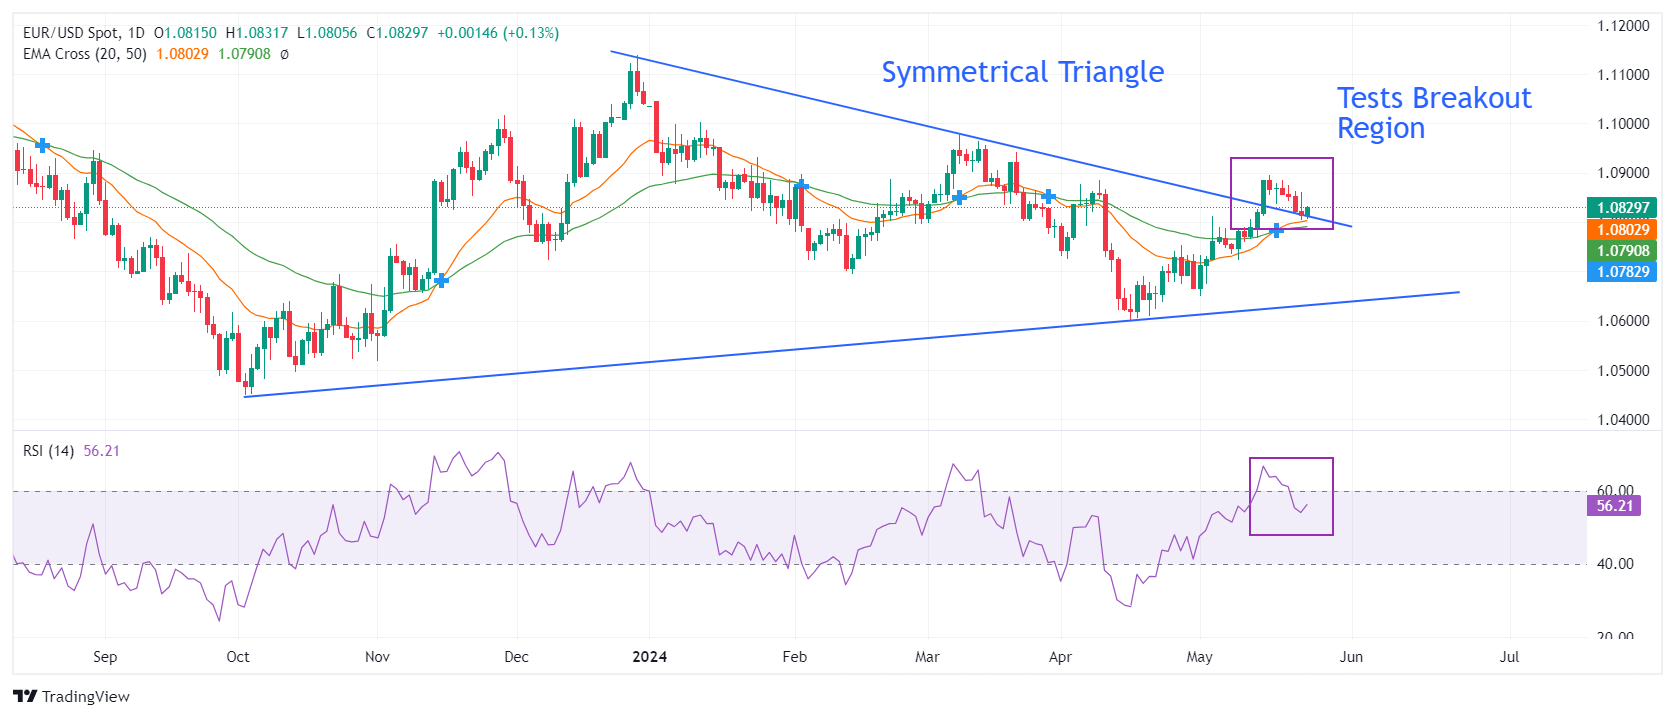Click the TradingView logo
Viewport: 1675px width, 718px height.
coord(71,696)
